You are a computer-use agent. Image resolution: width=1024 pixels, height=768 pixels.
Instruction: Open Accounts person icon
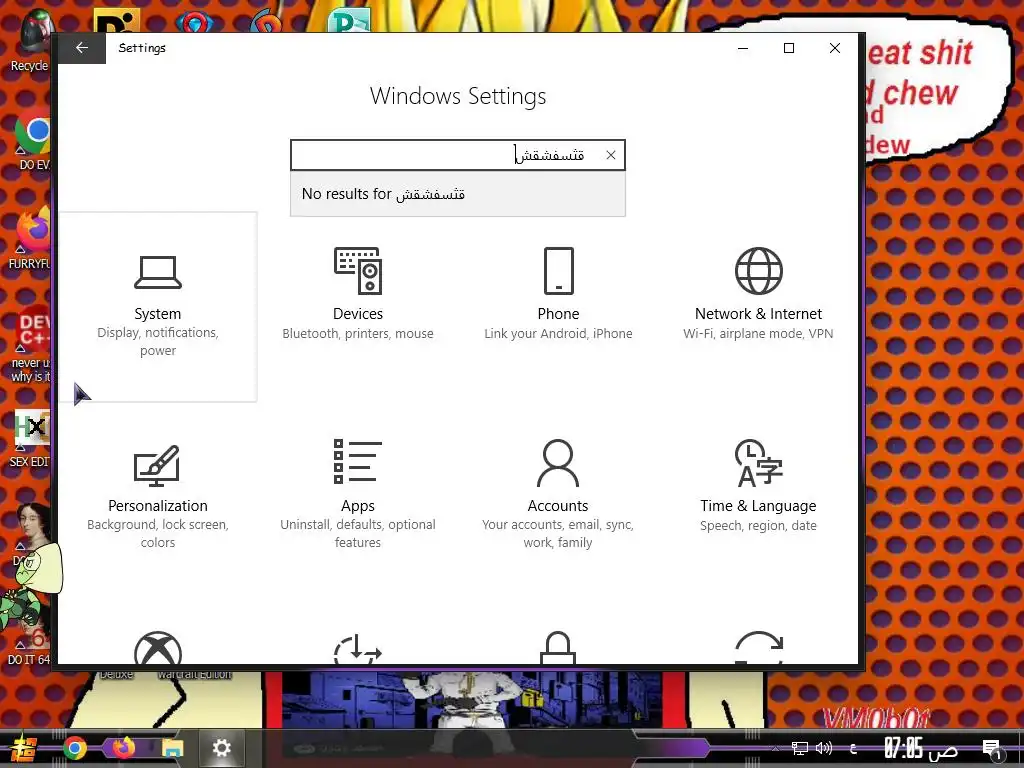(558, 463)
